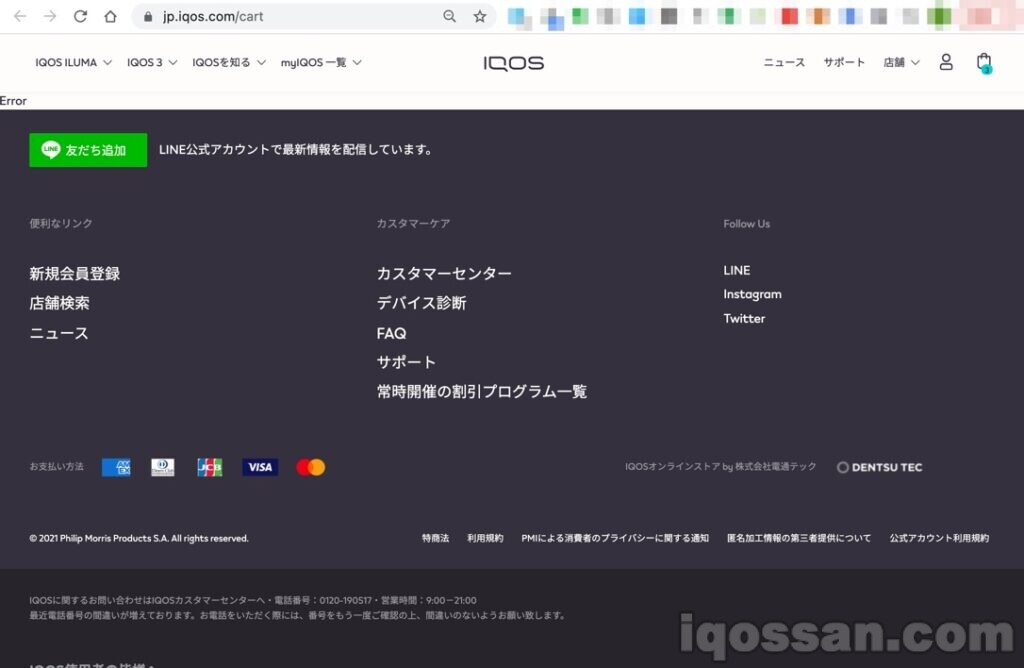Expand the 店舗 dropdown

tap(901, 63)
